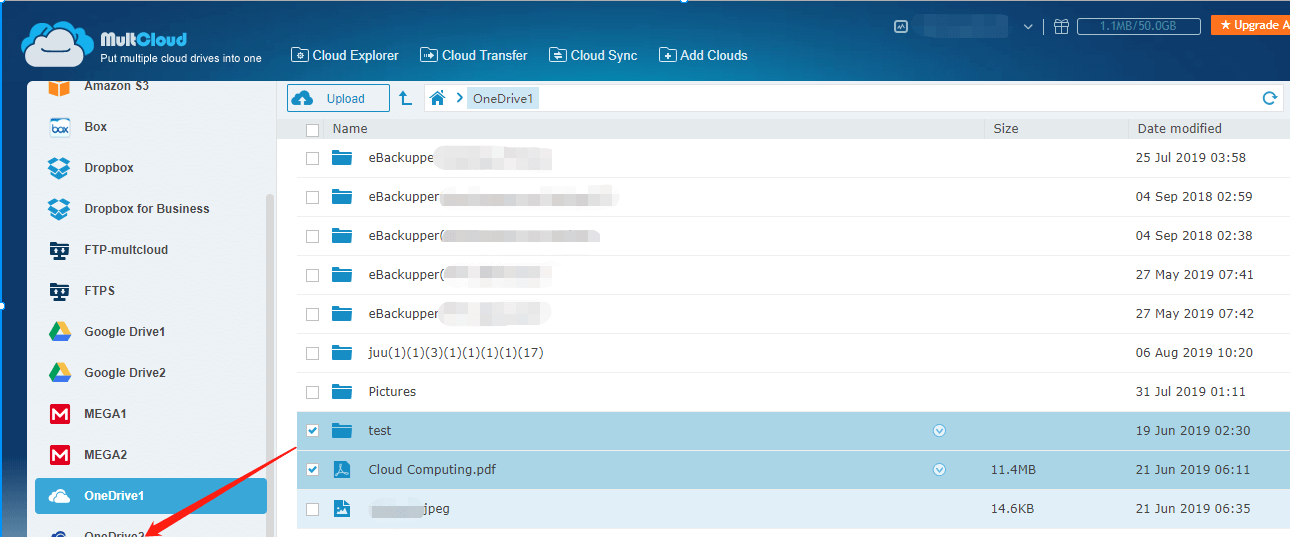Open Add Clouds tab
1290x537 pixels.
pos(703,56)
